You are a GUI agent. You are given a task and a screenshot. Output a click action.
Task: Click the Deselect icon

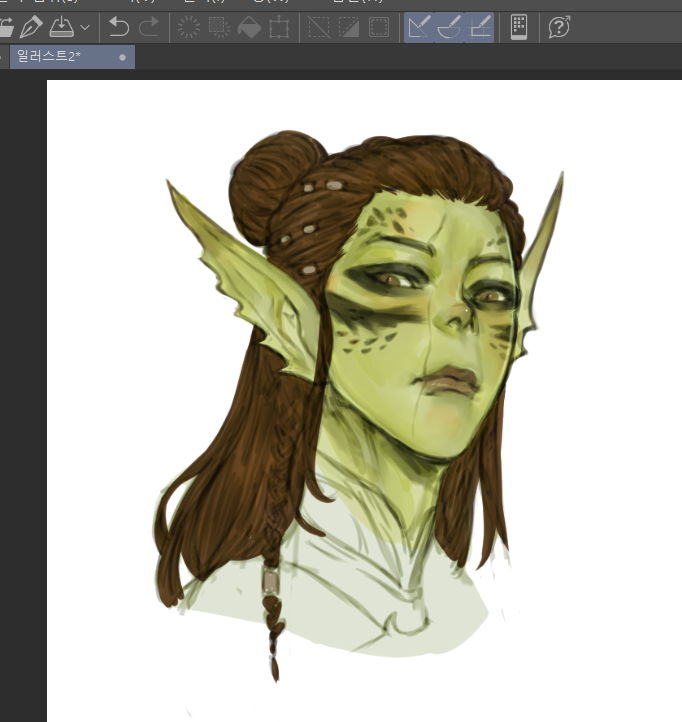(319, 27)
